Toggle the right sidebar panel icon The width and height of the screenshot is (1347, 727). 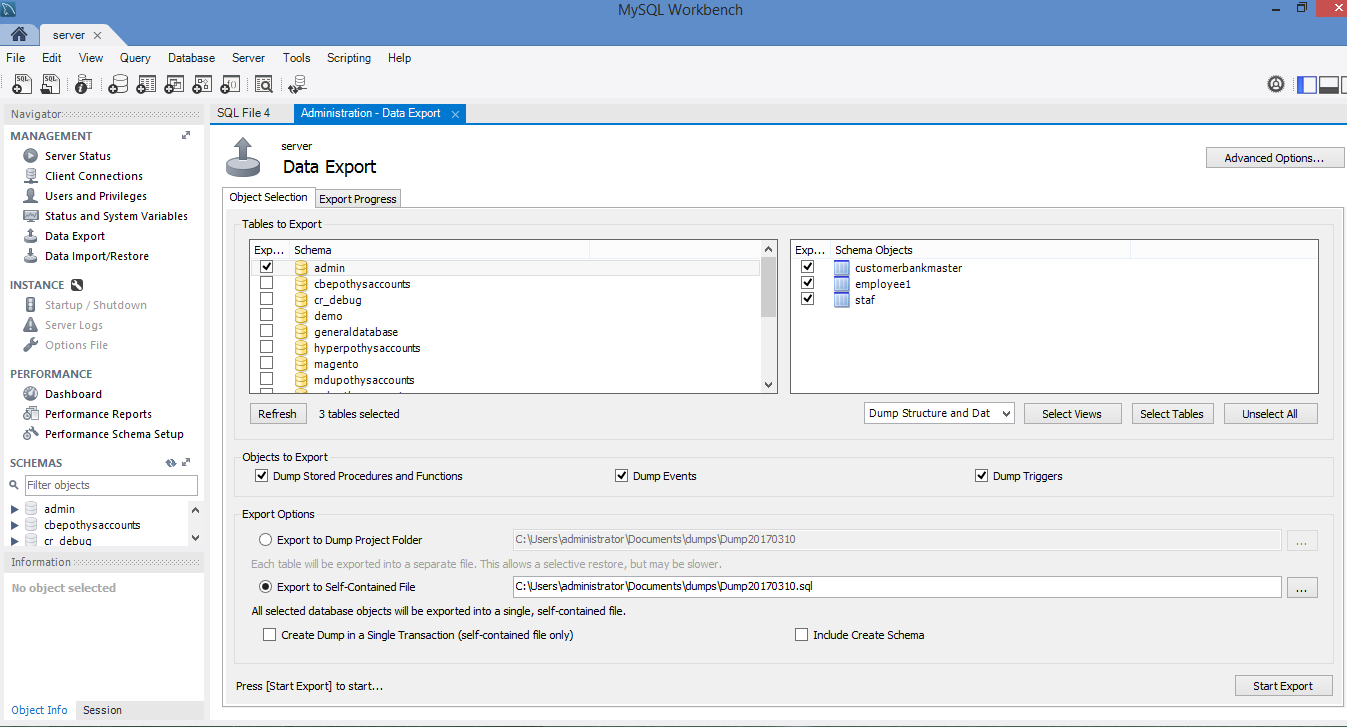pos(1344,84)
